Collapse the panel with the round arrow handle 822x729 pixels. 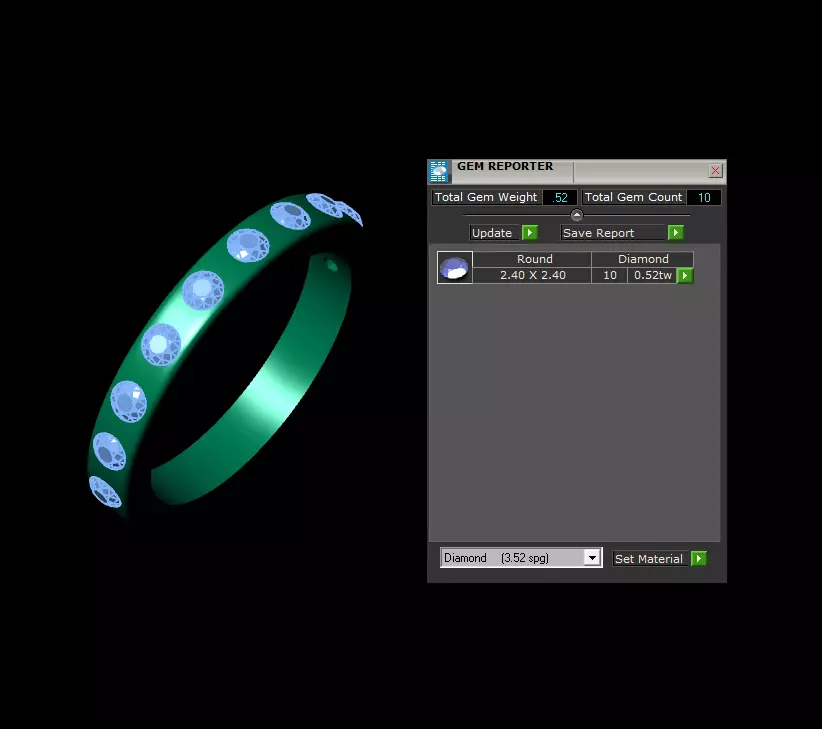576,215
